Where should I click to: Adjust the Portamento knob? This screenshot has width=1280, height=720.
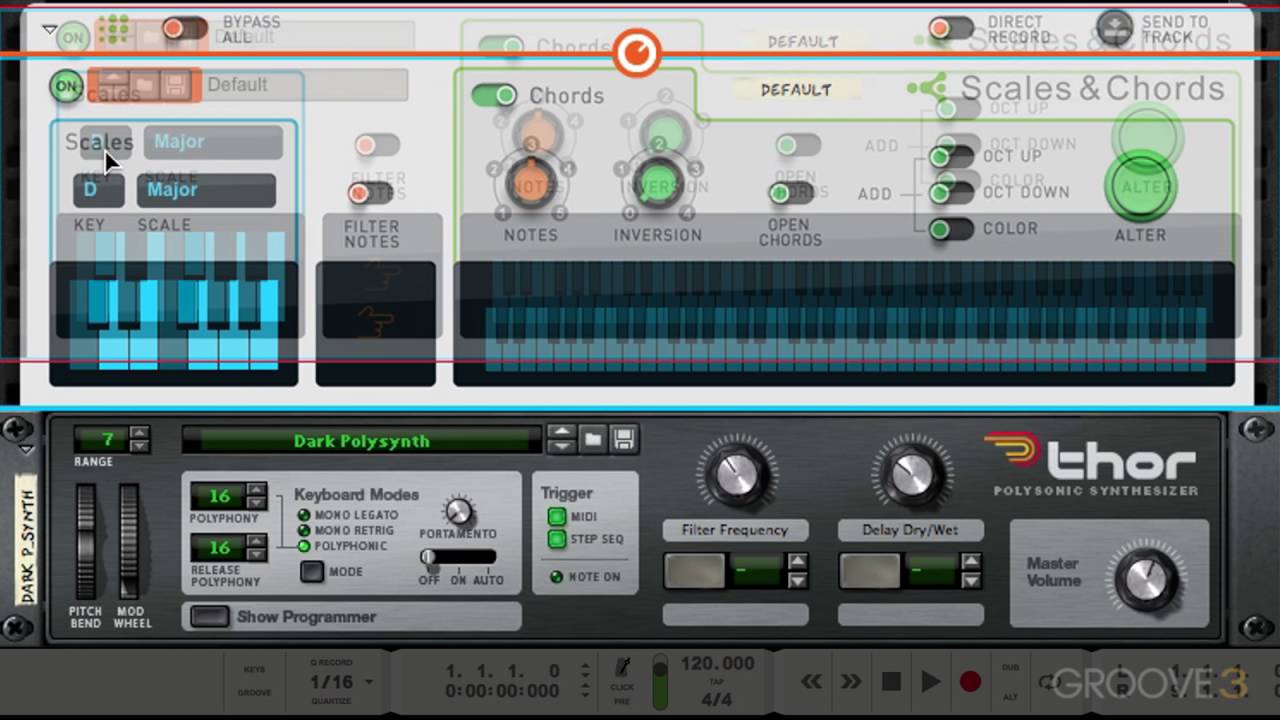[458, 511]
